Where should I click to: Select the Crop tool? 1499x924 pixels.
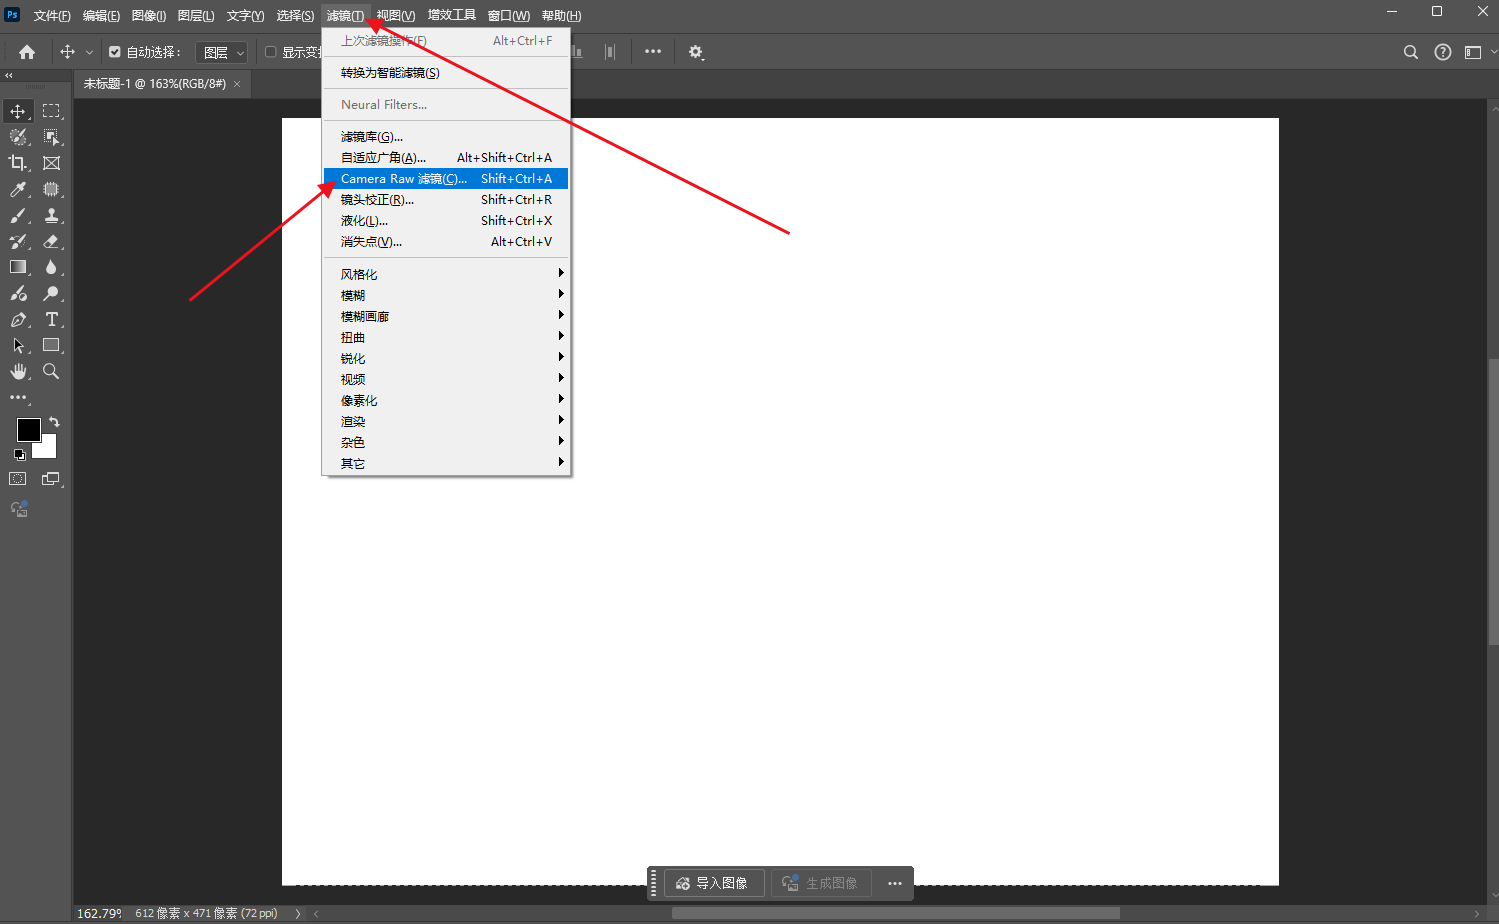(18, 163)
